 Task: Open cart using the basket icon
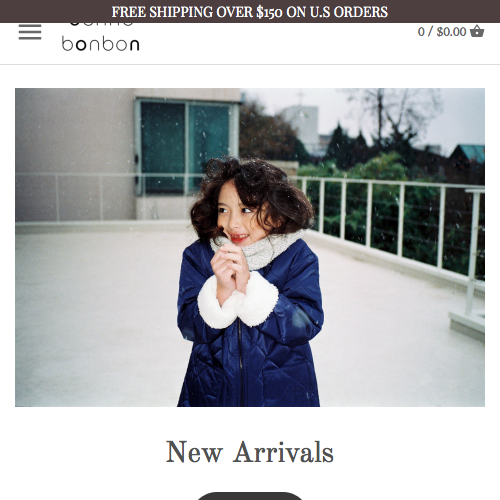tap(477, 31)
